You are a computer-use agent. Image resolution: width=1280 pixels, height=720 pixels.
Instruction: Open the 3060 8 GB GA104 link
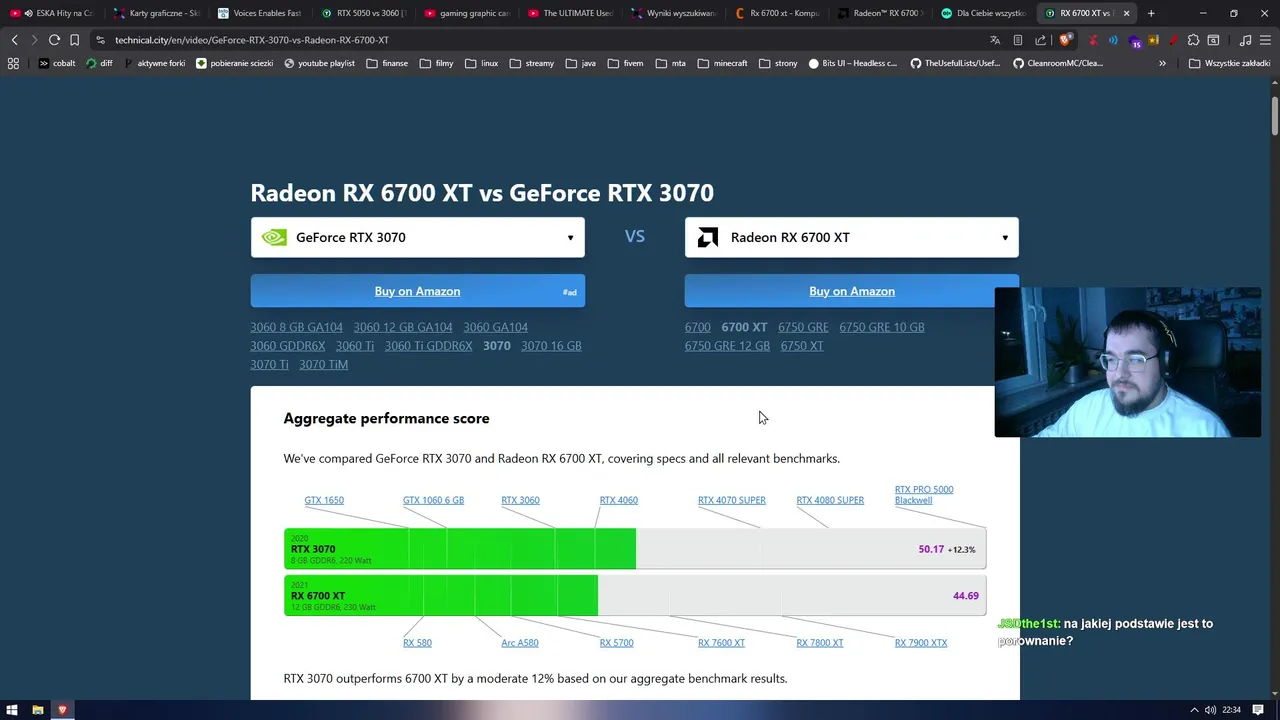(296, 327)
